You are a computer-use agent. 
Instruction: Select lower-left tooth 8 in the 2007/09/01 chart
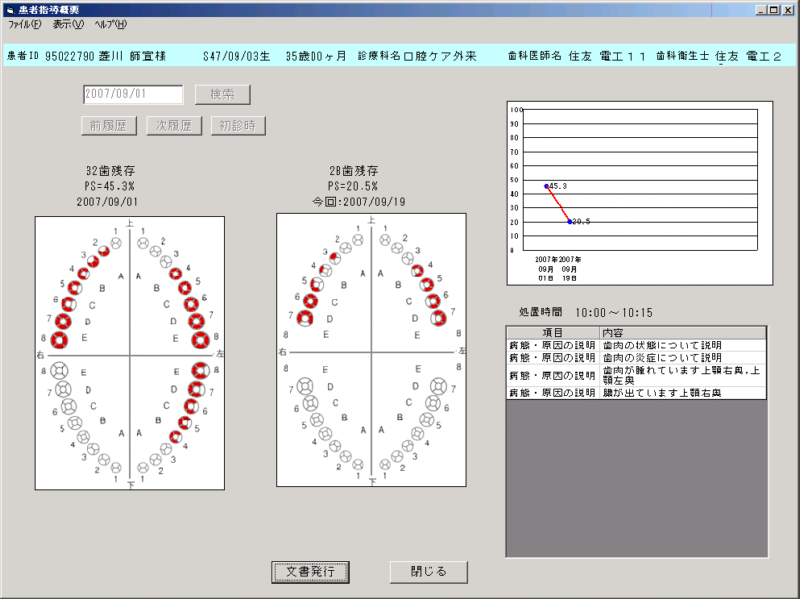[x=201, y=369]
